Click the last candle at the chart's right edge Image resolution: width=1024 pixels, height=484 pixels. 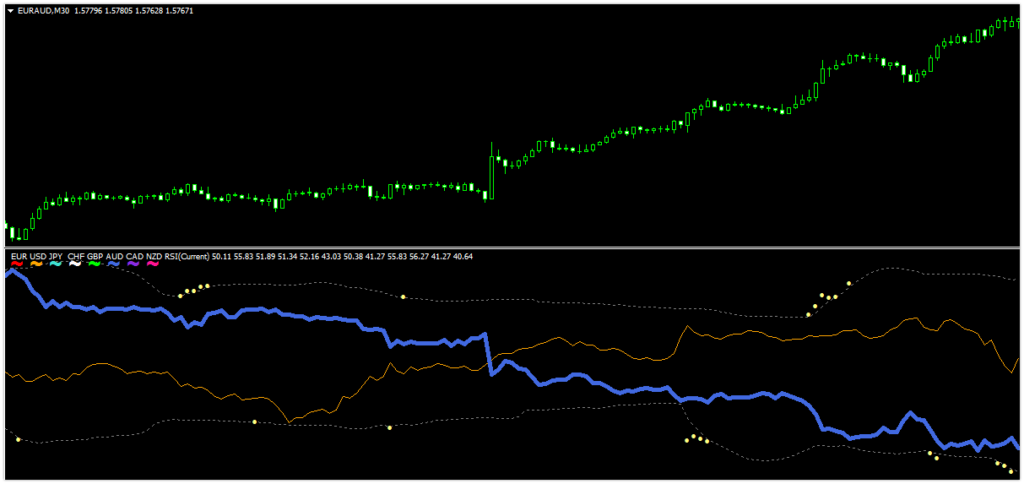pyautogui.click(x=1018, y=22)
